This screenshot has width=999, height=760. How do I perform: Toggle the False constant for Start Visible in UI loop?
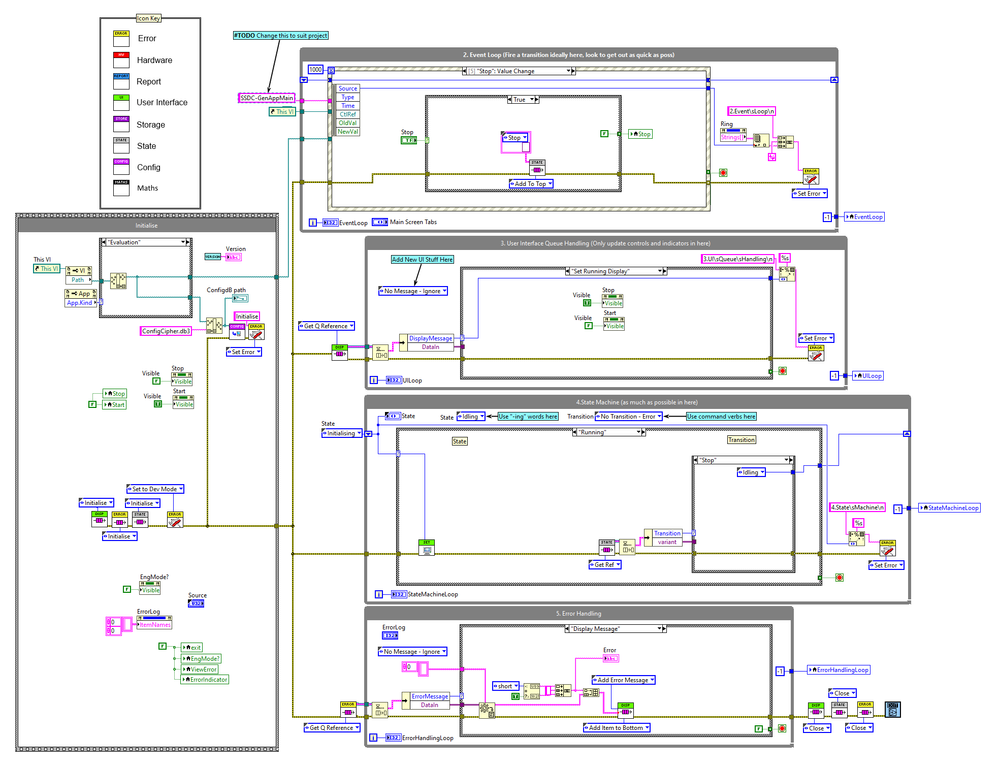tap(587, 325)
